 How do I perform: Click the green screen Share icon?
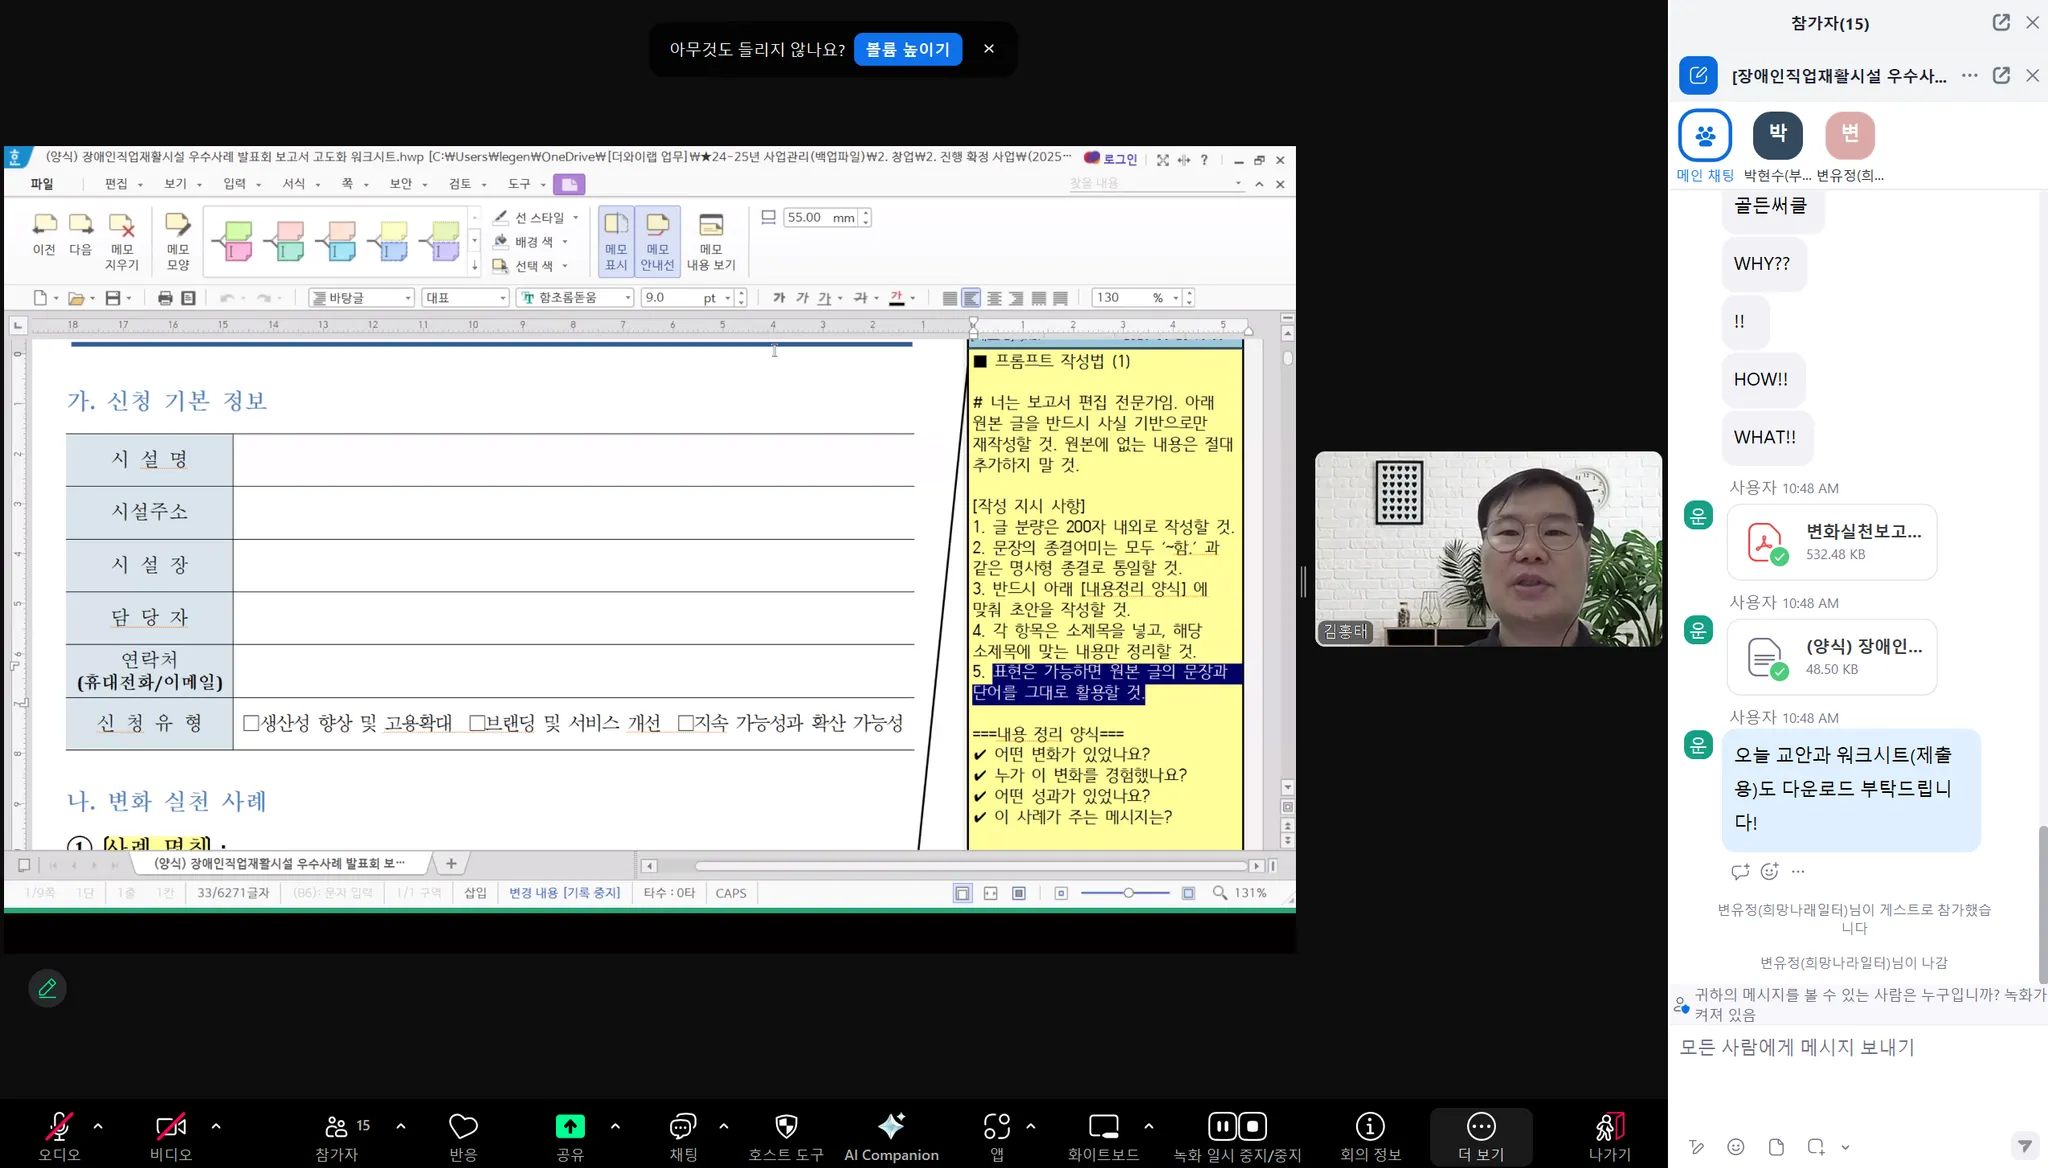click(570, 1127)
